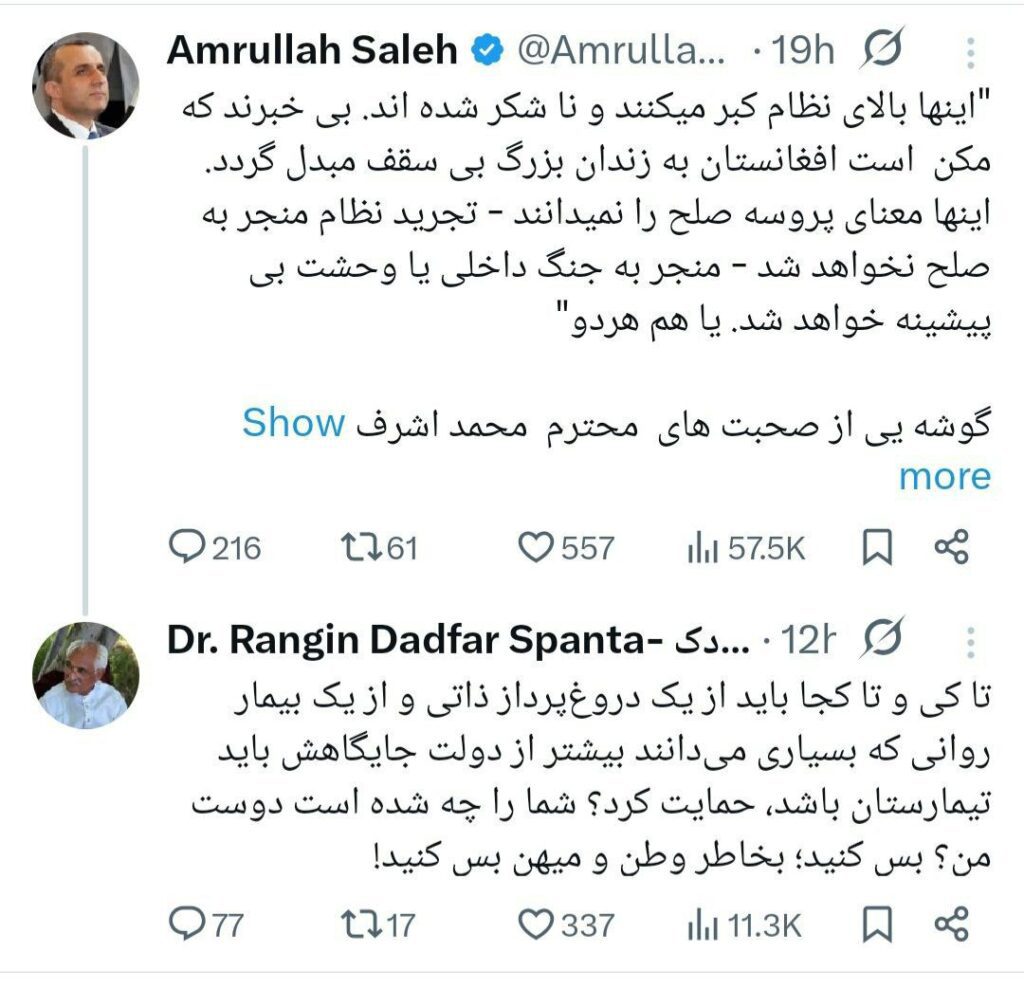Open more options menu on Saleh's tweet
This screenshot has width=1024, height=989.
click(968, 50)
